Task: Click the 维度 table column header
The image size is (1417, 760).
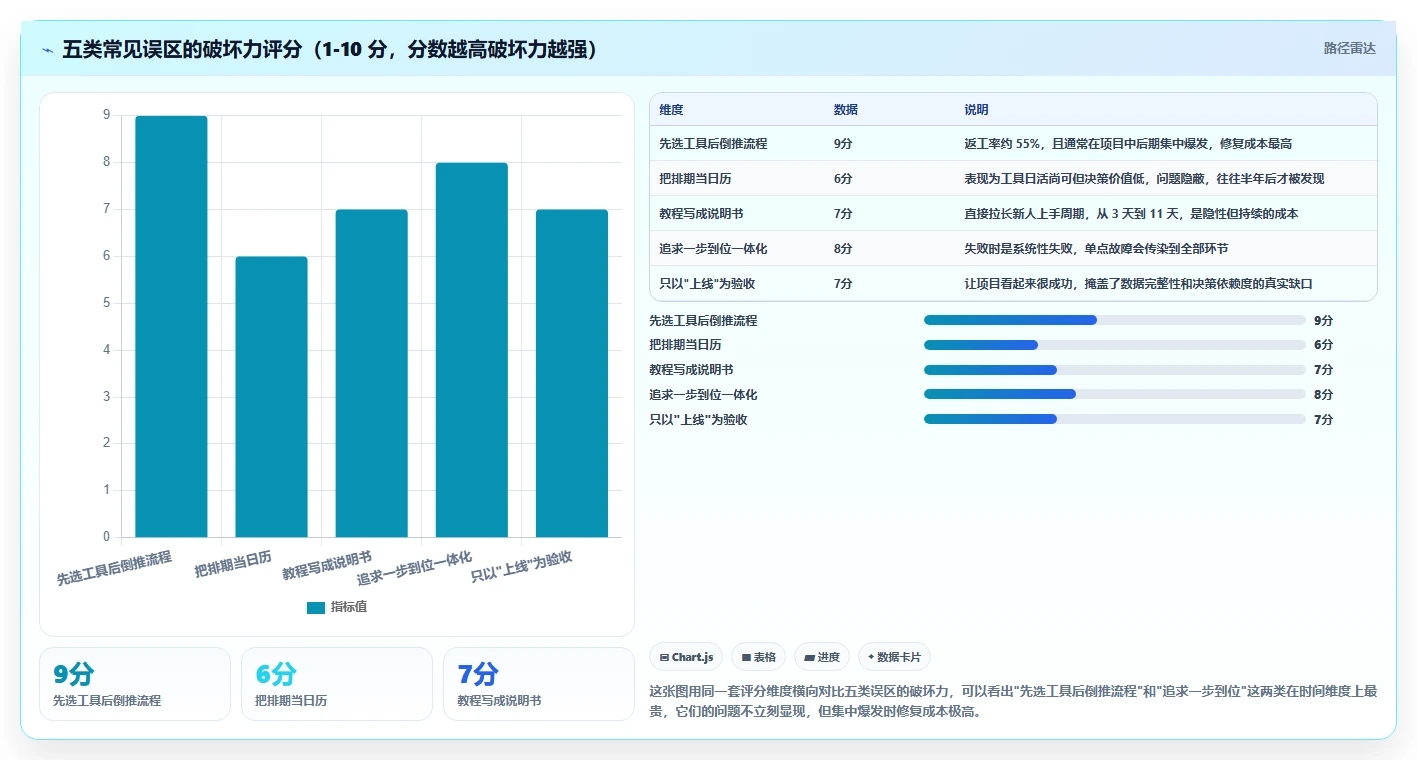Action: click(x=672, y=110)
